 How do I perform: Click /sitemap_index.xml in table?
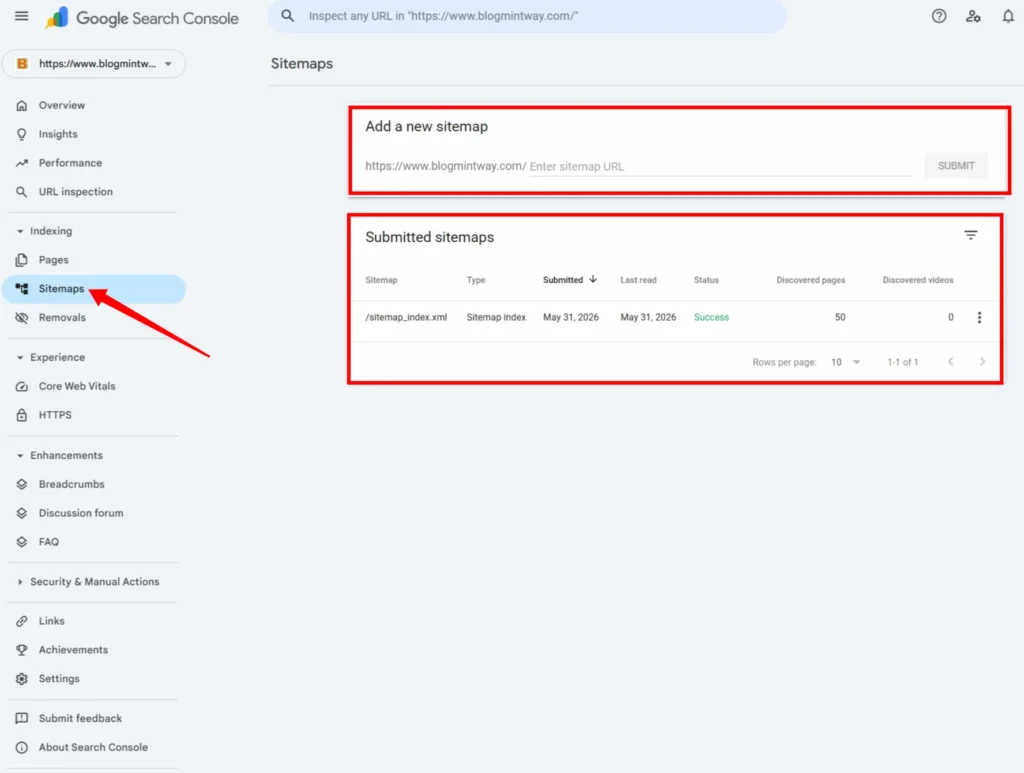click(x=406, y=317)
